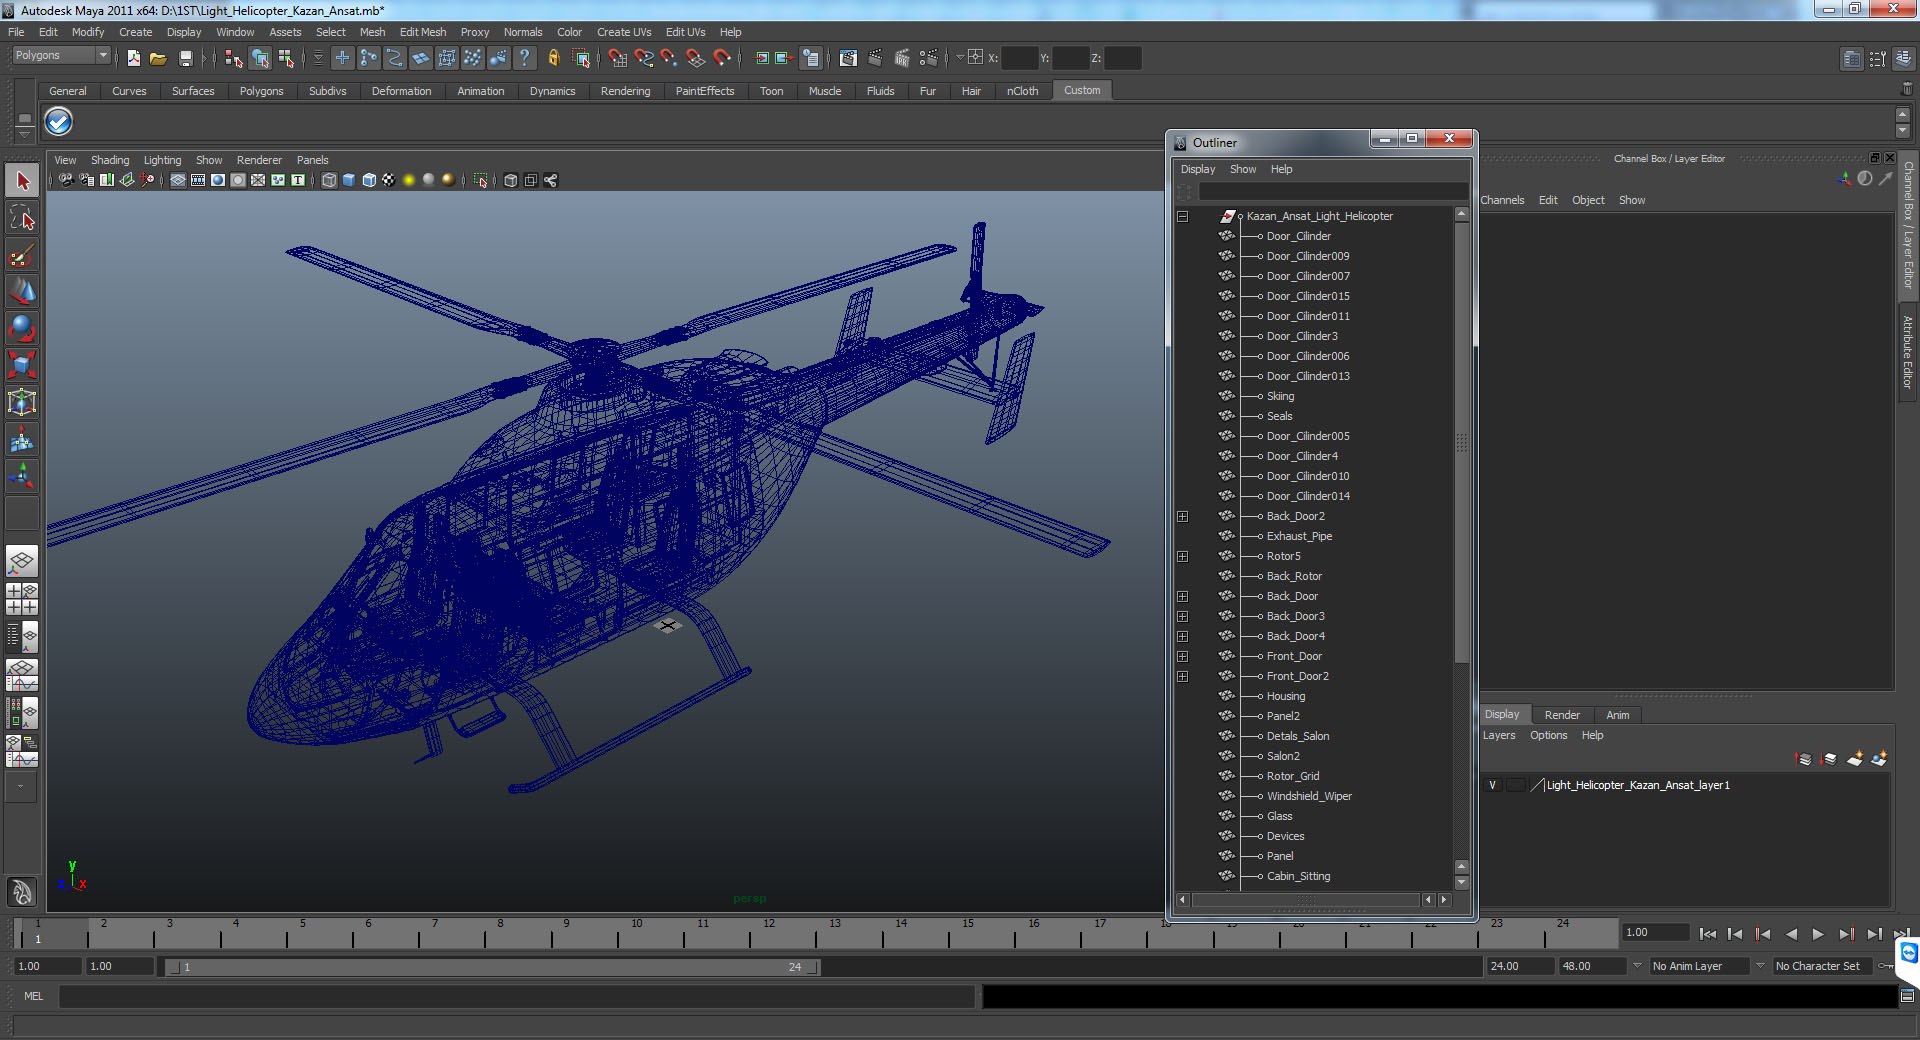The image size is (1920, 1040).
Task: Expand Front_Door node in Outliner
Action: [x=1182, y=656]
